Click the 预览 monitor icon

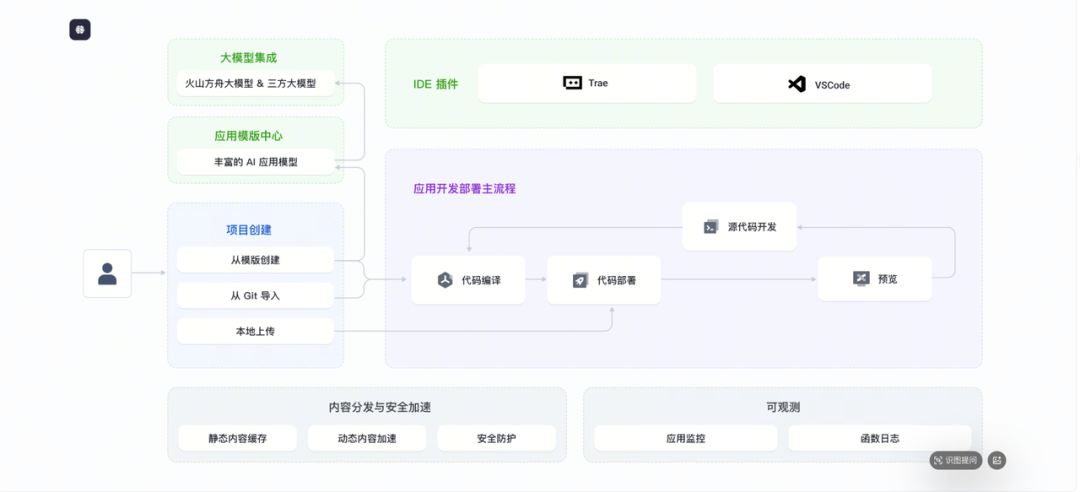click(861, 278)
